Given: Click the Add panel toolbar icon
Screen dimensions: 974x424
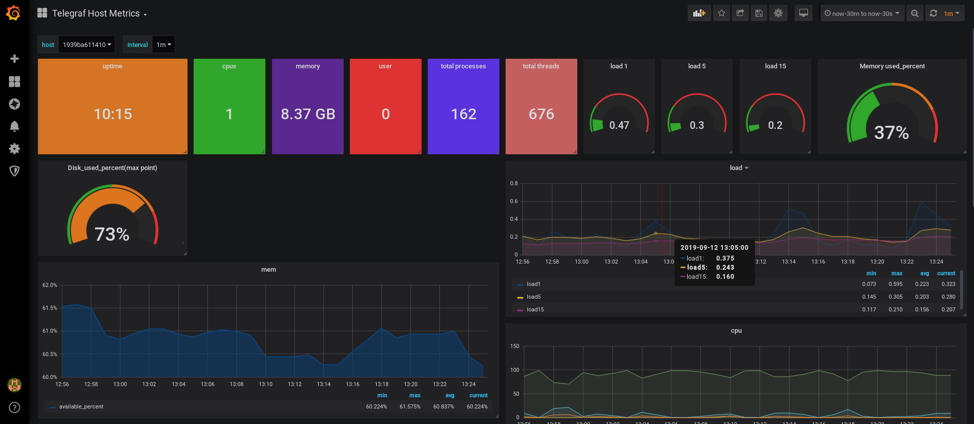Looking at the screenshot, I should (x=699, y=13).
